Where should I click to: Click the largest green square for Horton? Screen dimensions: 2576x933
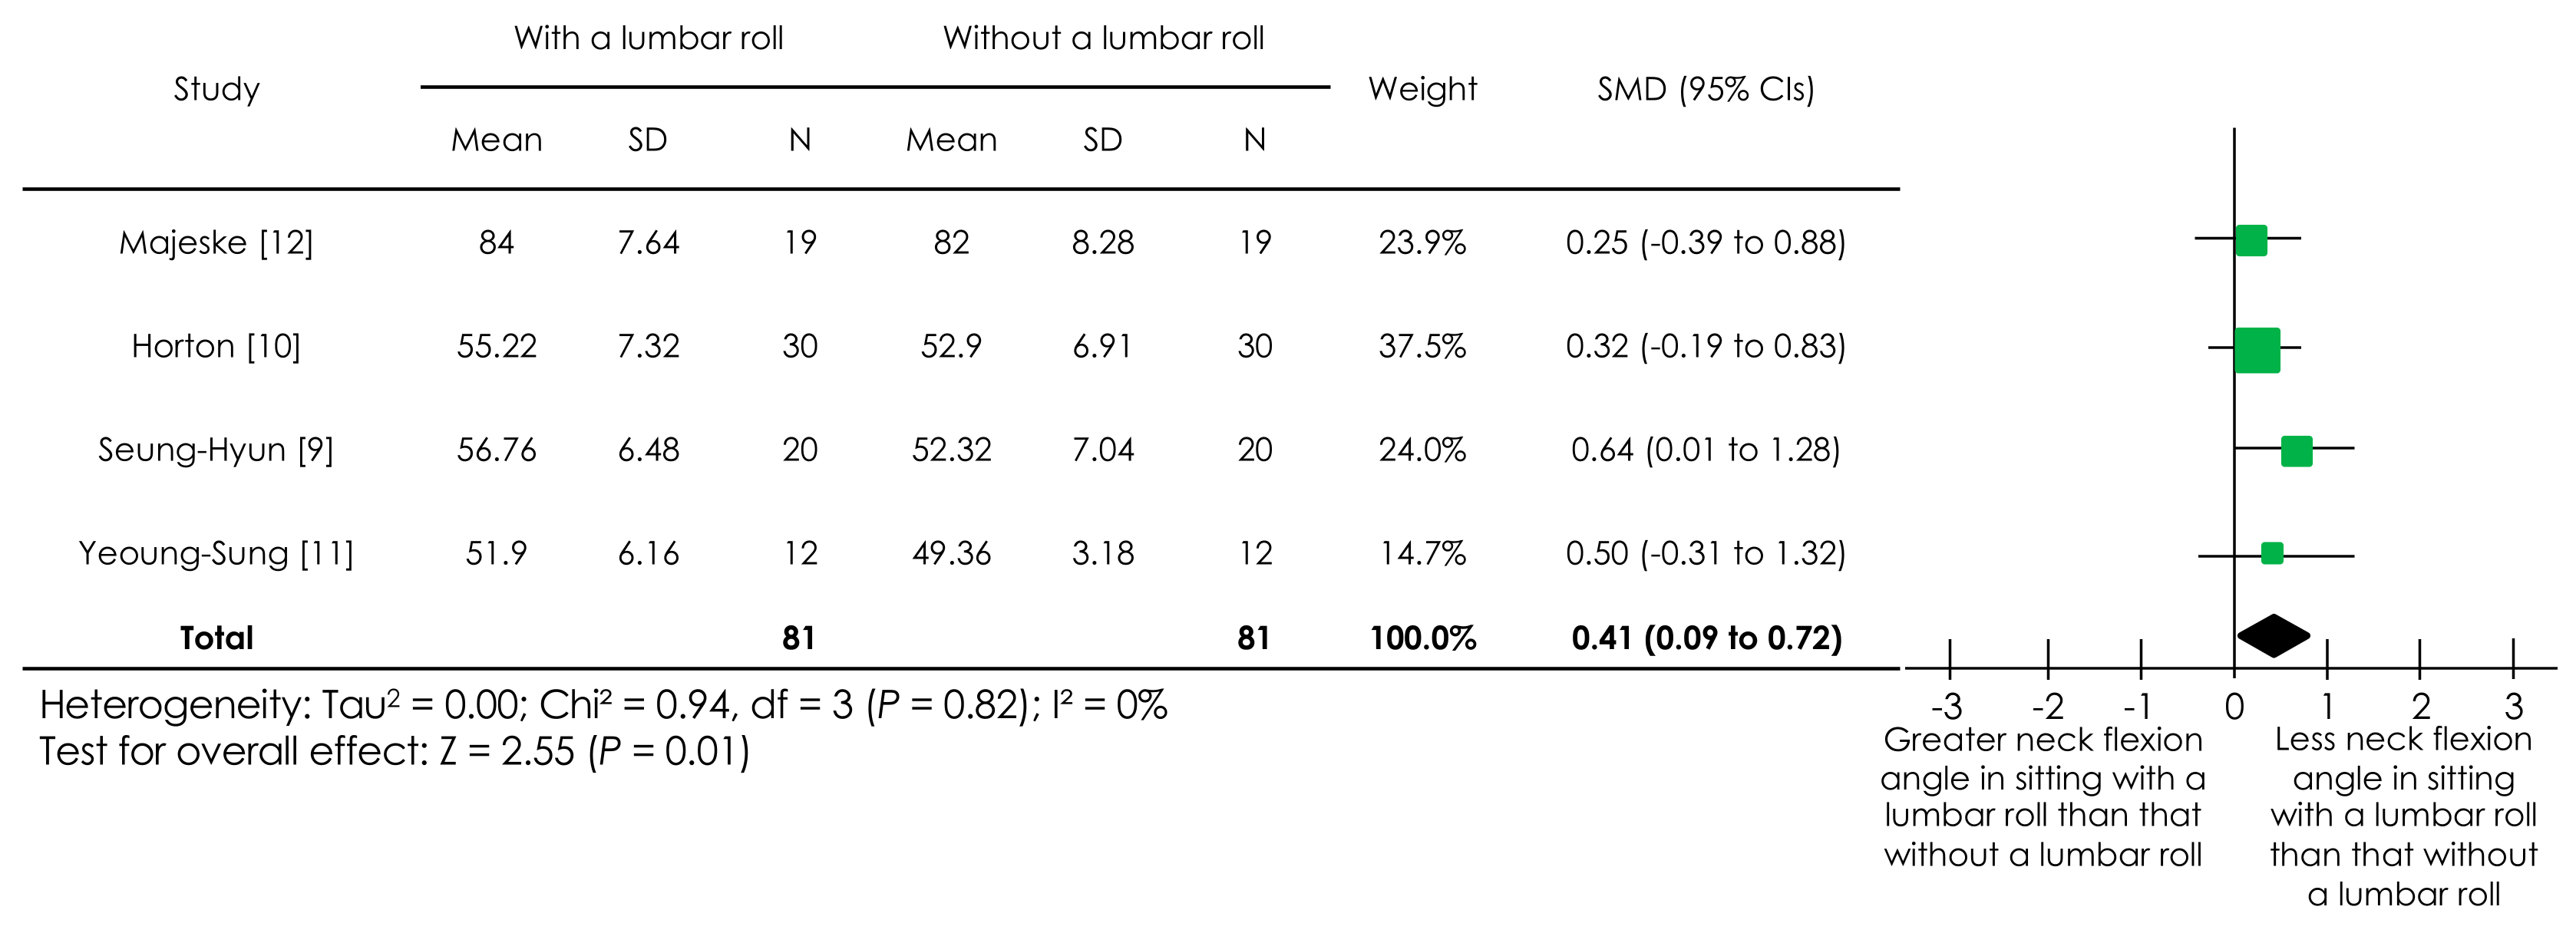pyautogui.click(x=2257, y=350)
